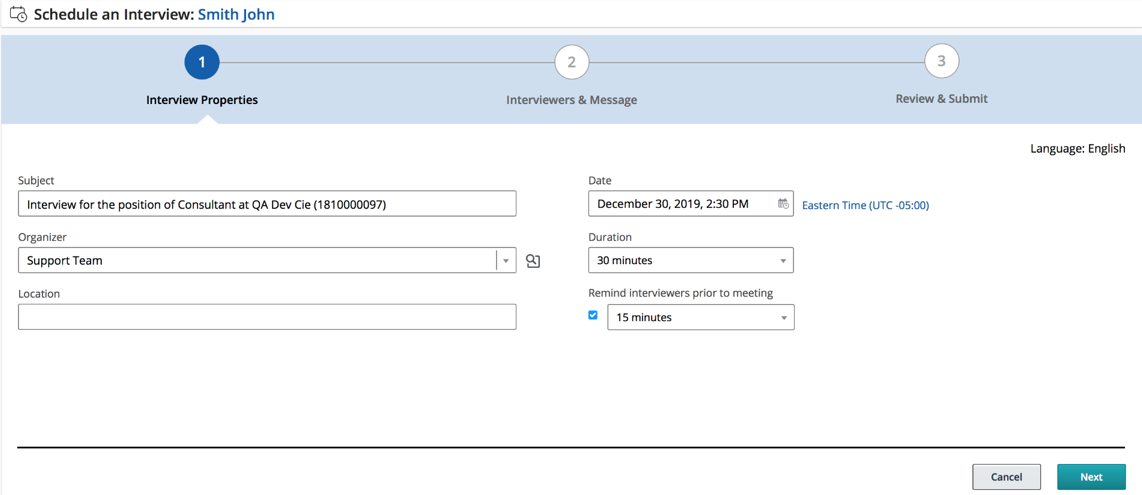Screen dimensions: 1142x495
Task: Go to step 3 circle
Action: point(941,62)
